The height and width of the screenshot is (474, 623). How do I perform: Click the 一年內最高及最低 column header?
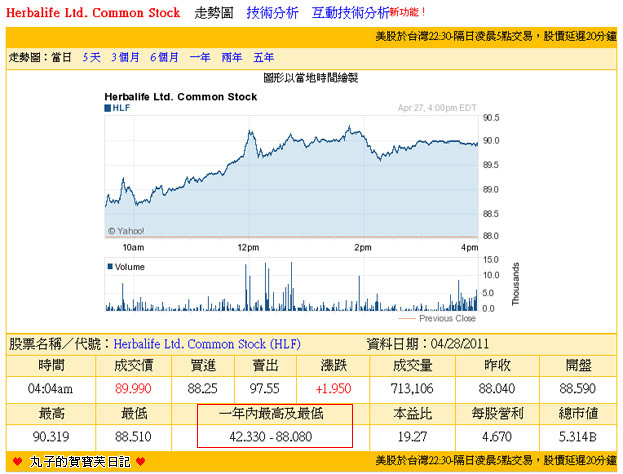pos(271,414)
